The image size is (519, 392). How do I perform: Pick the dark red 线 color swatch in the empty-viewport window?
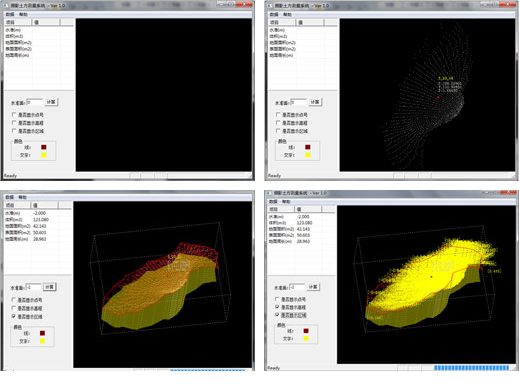pyautogui.click(x=44, y=147)
